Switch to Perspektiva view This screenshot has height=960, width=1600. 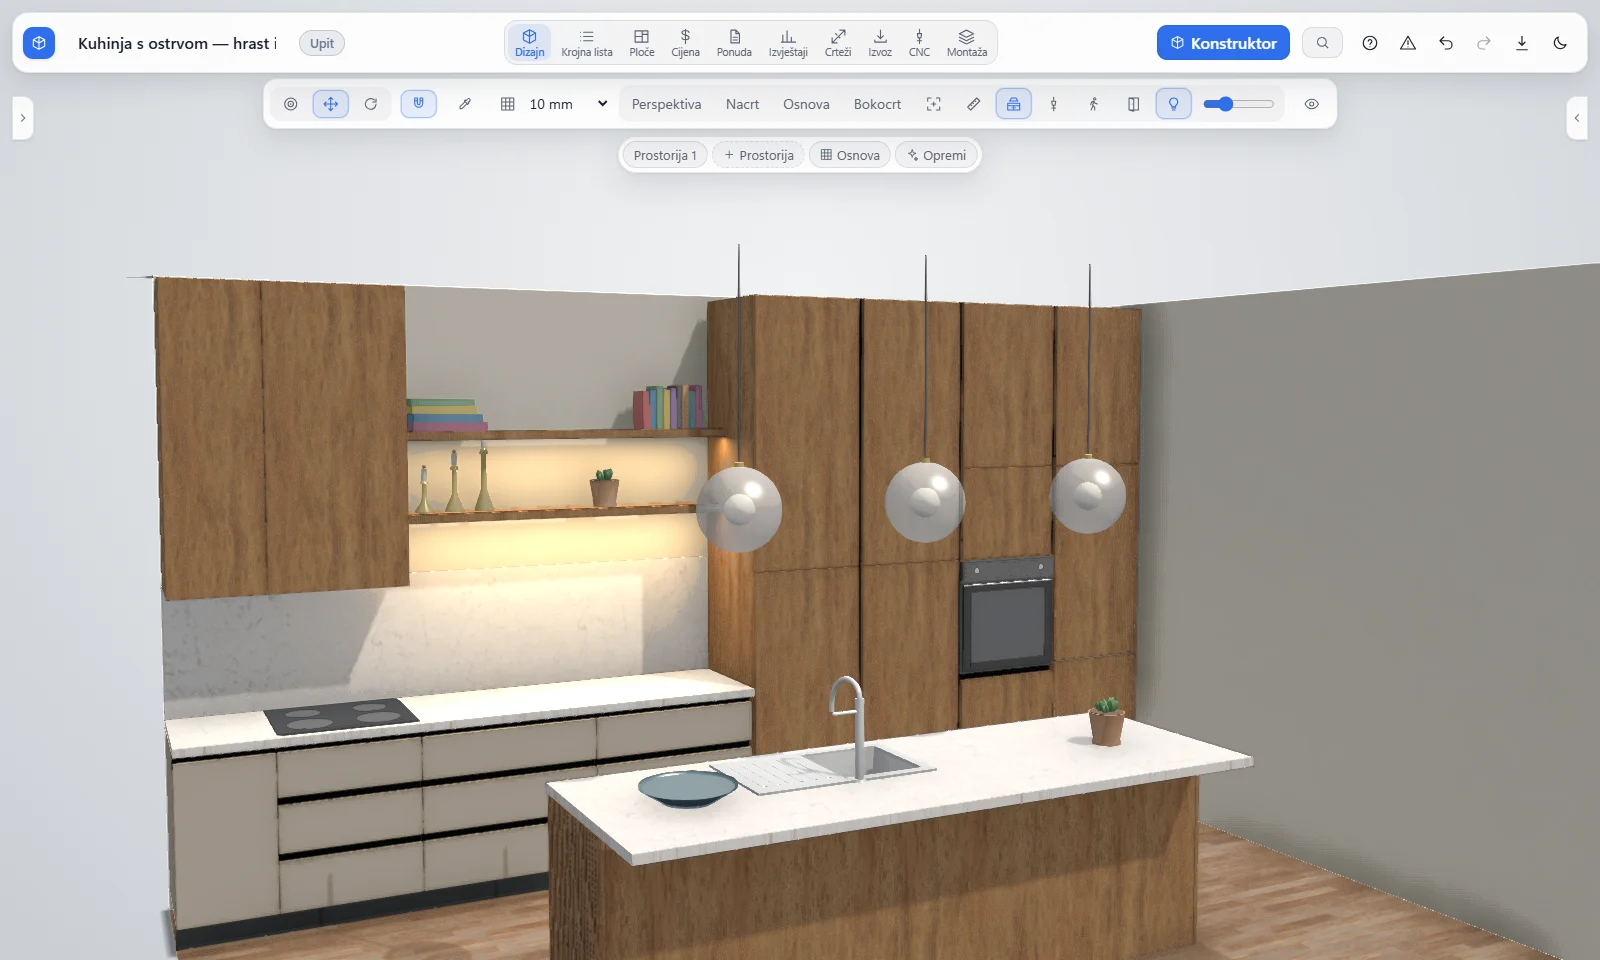coord(666,104)
